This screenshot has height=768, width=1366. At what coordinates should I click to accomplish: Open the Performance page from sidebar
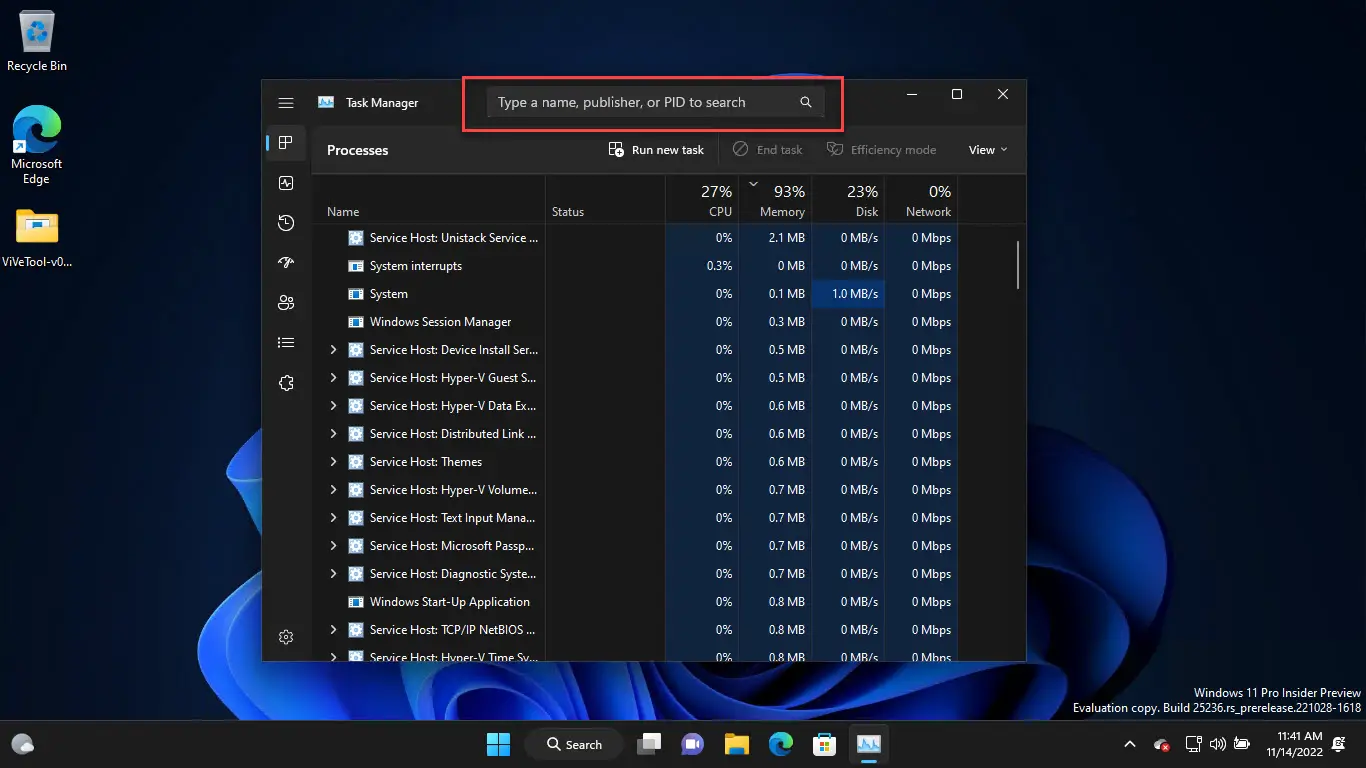[286, 183]
